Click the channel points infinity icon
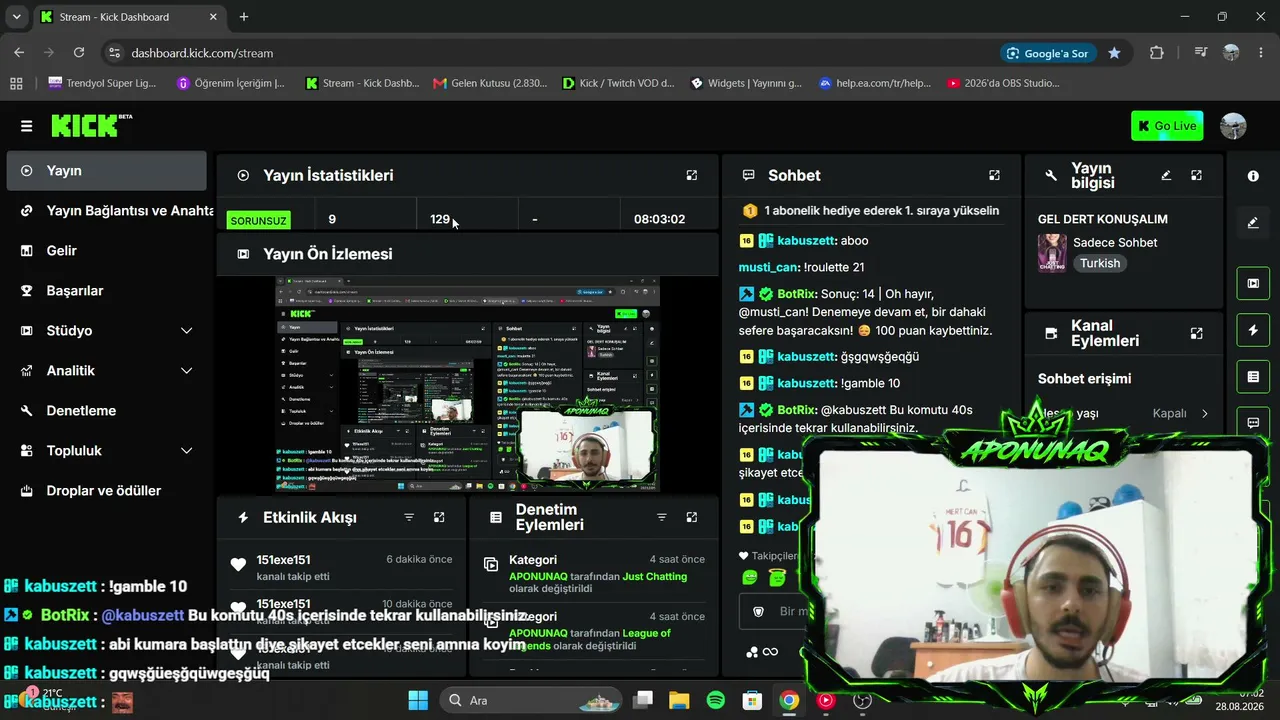Viewport: 1280px width, 720px height. [x=770, y=652]
